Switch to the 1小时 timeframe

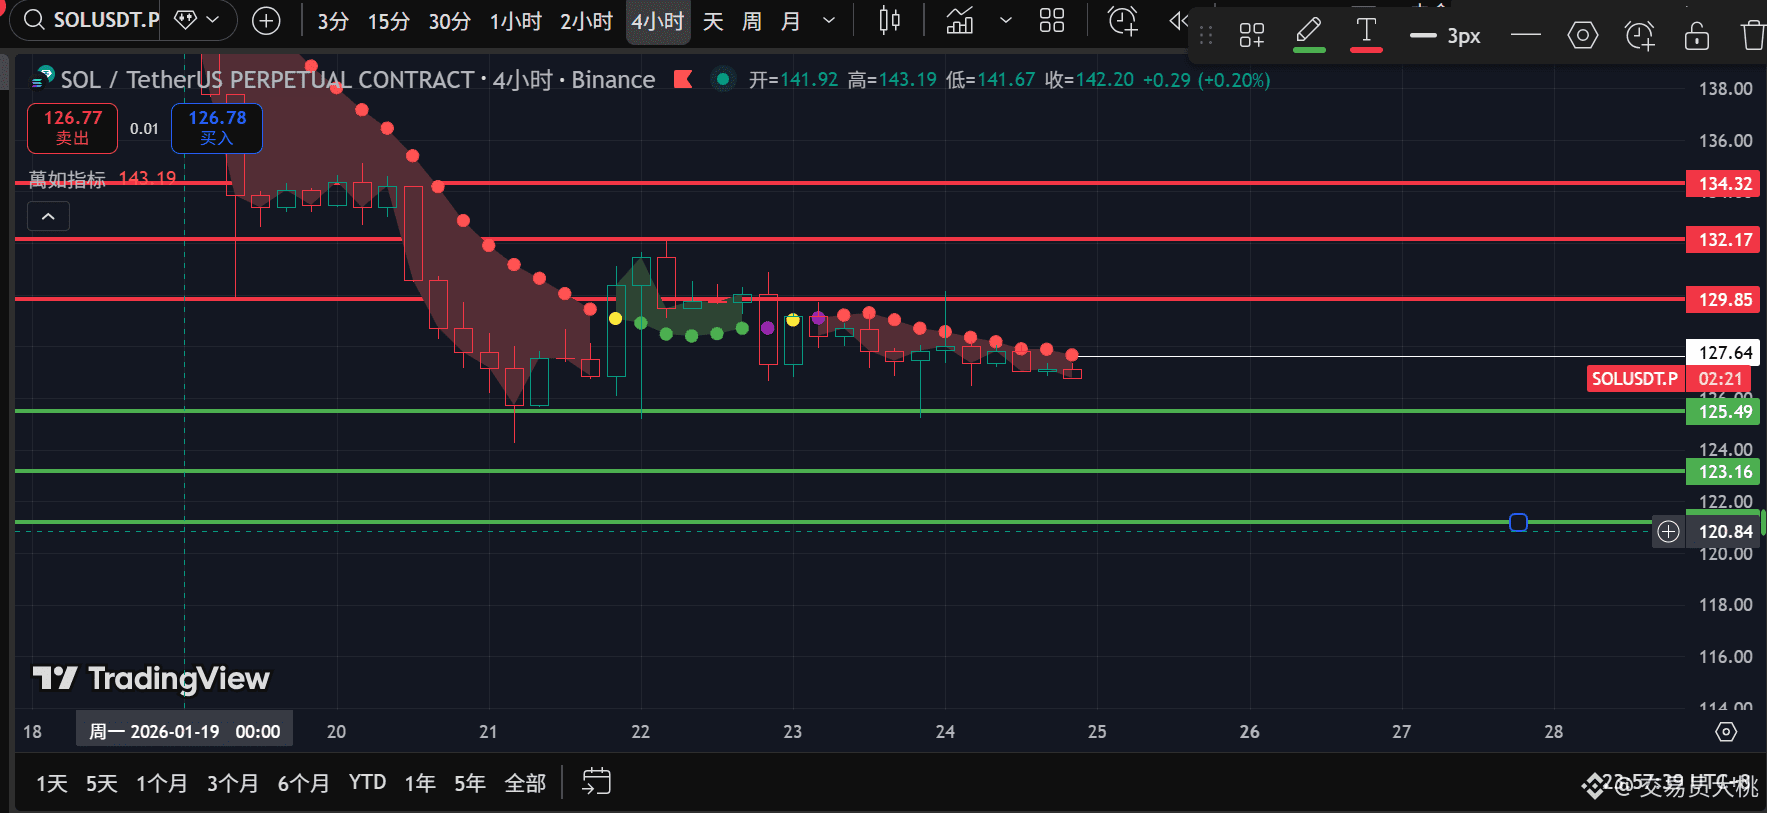coord(516,21)
